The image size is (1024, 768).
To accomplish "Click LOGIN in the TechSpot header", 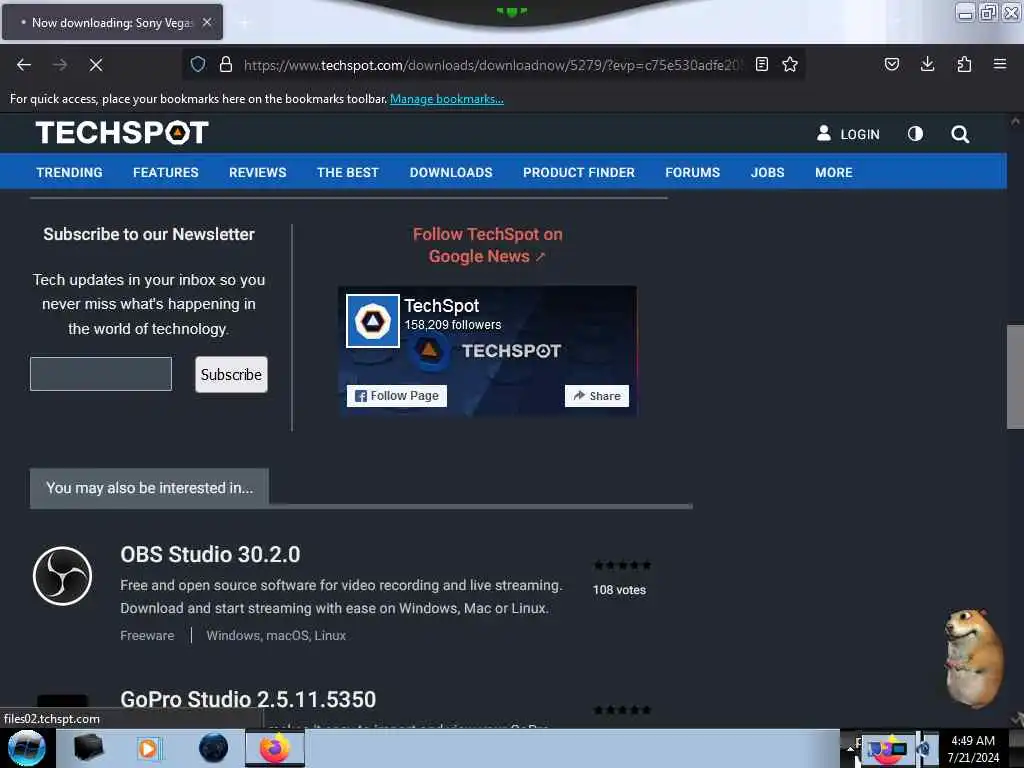I will pos(848,134).
